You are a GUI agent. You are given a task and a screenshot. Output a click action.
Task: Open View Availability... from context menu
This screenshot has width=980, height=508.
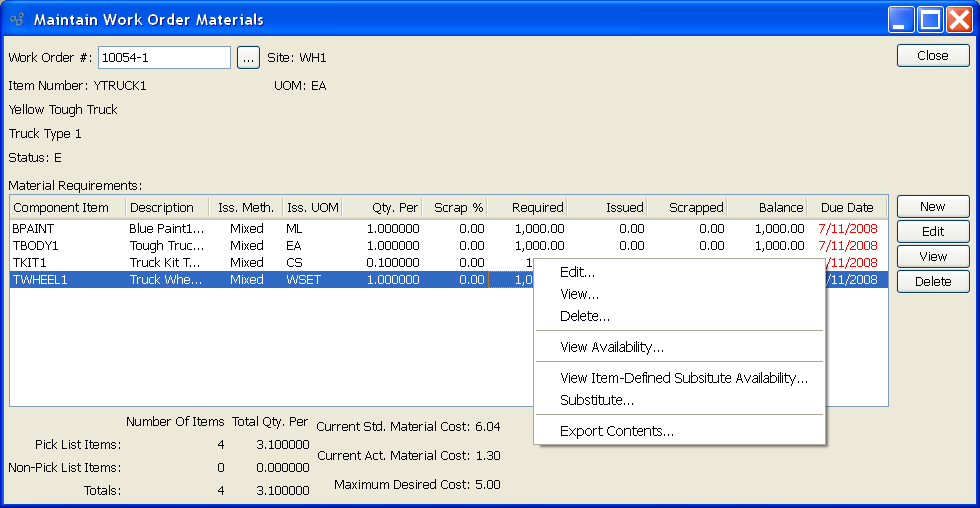612,347
